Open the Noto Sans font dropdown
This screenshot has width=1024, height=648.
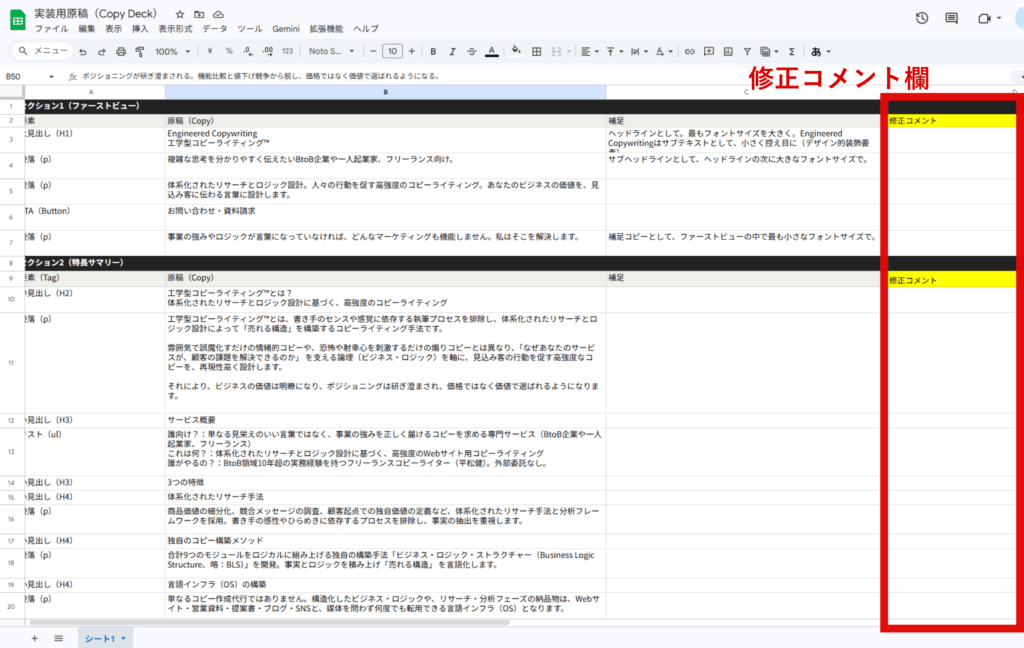[330, 51]
